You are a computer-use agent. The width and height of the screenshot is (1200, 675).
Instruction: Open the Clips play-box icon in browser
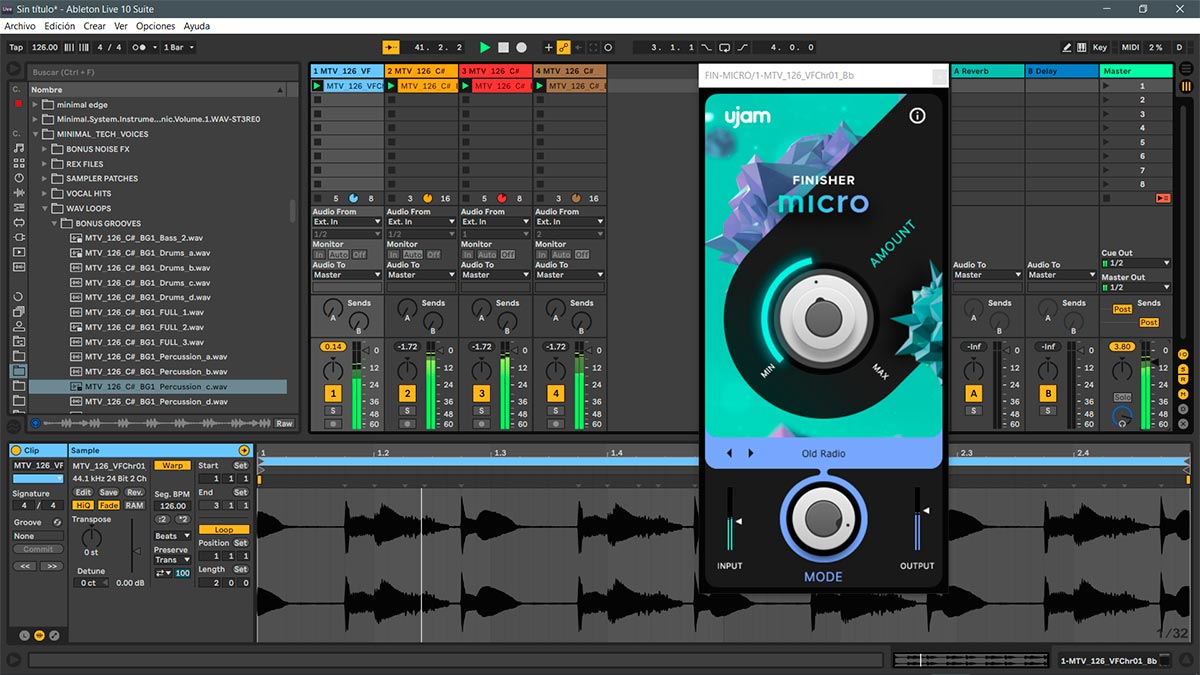click(x=18, y=252)
